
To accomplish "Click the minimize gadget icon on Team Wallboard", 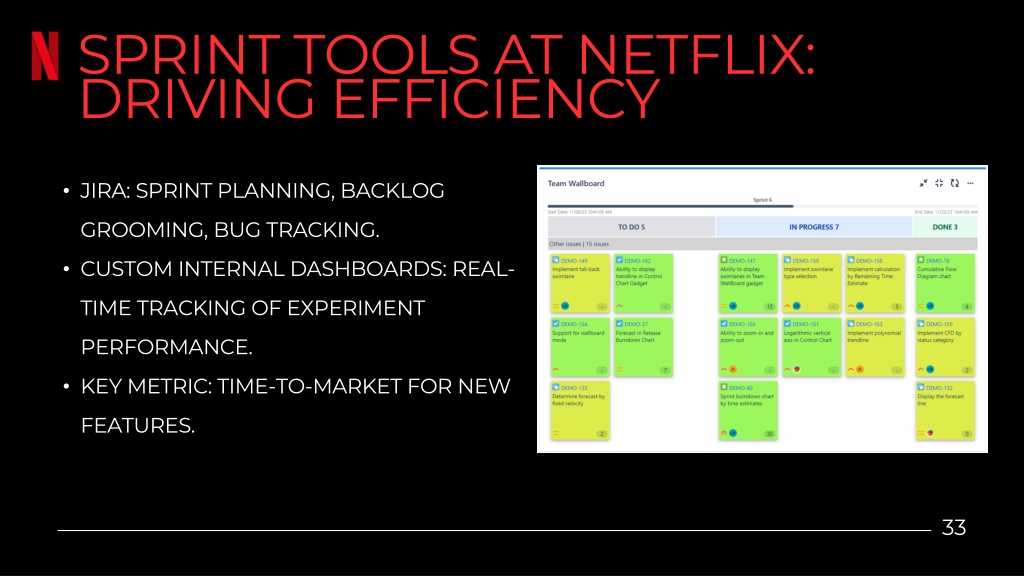I will (x=923, y=184).
